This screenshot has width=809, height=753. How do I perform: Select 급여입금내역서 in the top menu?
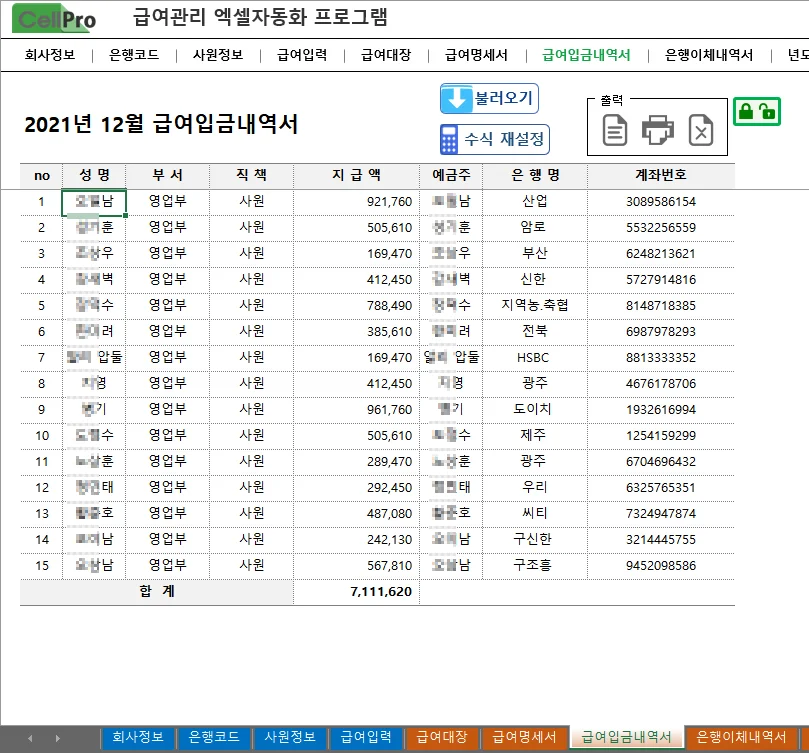tap(586, 55)
